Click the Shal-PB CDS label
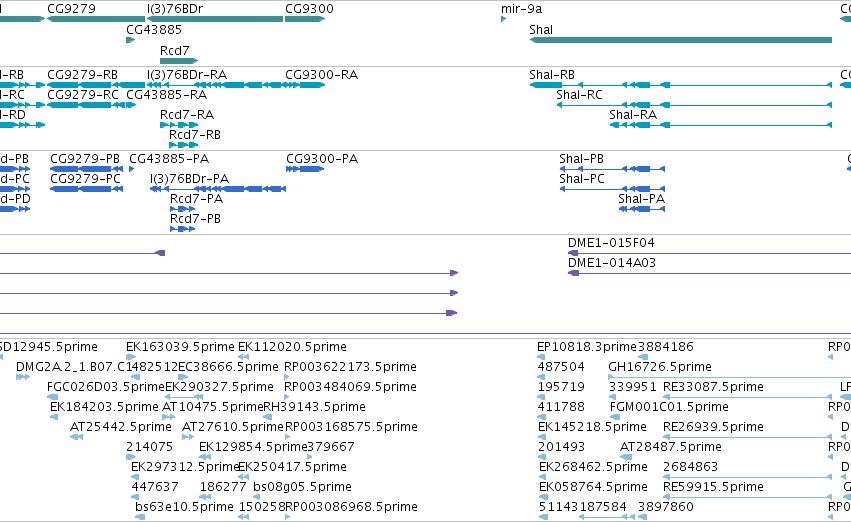Image resolution: width=851 pixels, height=522 pixels. (x=581, y=159)
